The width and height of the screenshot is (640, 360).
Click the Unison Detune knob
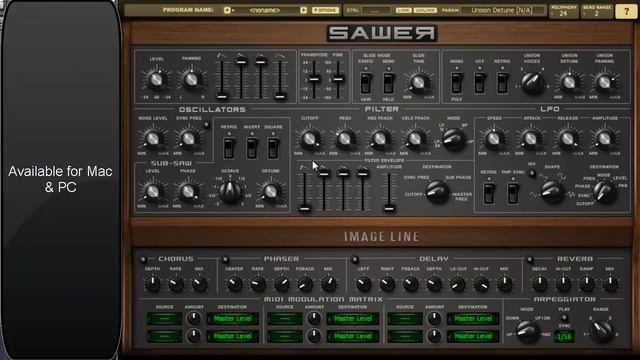(x=569, y=82)
